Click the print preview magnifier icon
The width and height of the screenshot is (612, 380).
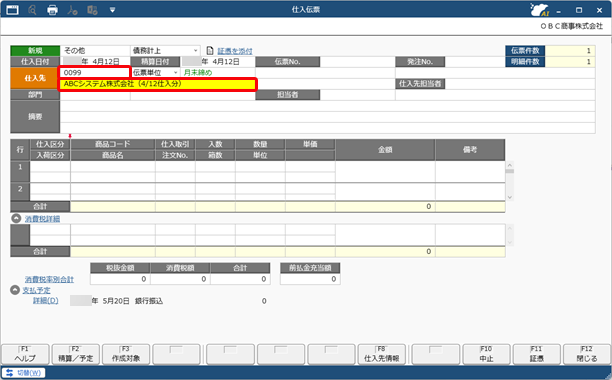coord(32,10)
